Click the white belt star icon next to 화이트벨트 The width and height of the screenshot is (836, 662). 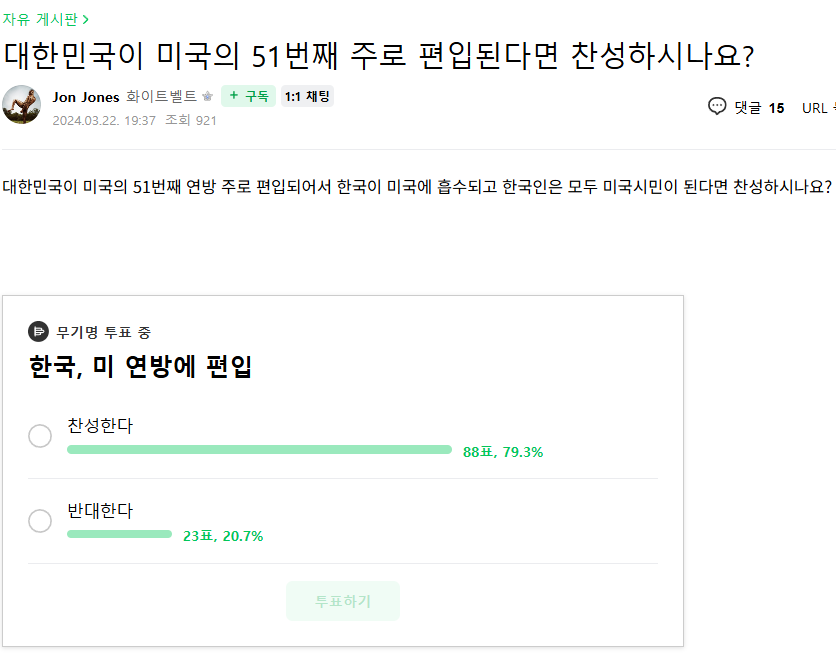(206, 96)
